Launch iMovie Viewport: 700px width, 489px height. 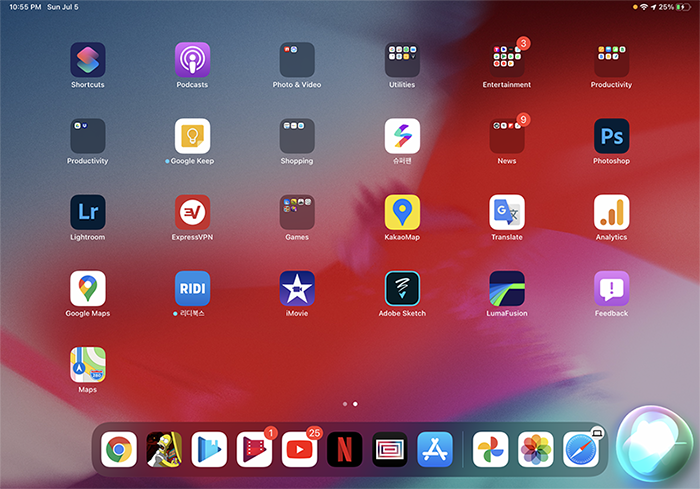[x=297, y=288]
